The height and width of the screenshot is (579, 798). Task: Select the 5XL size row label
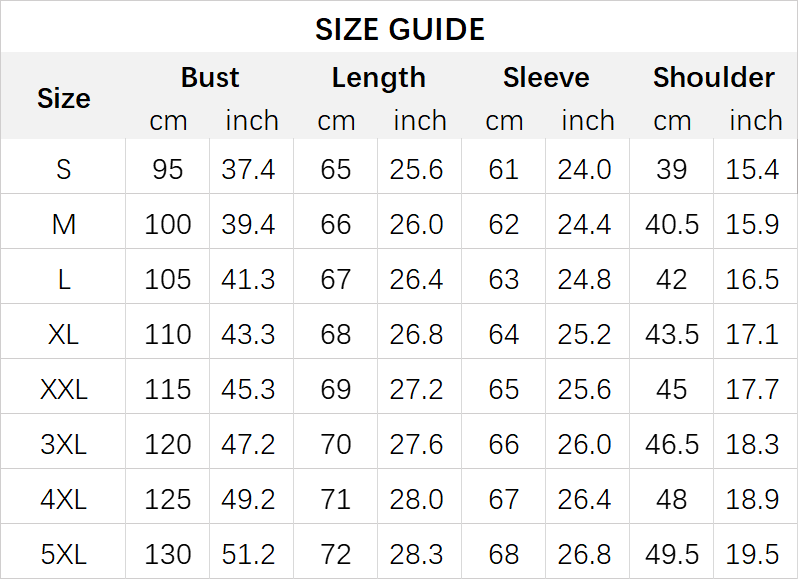point(64,553)
